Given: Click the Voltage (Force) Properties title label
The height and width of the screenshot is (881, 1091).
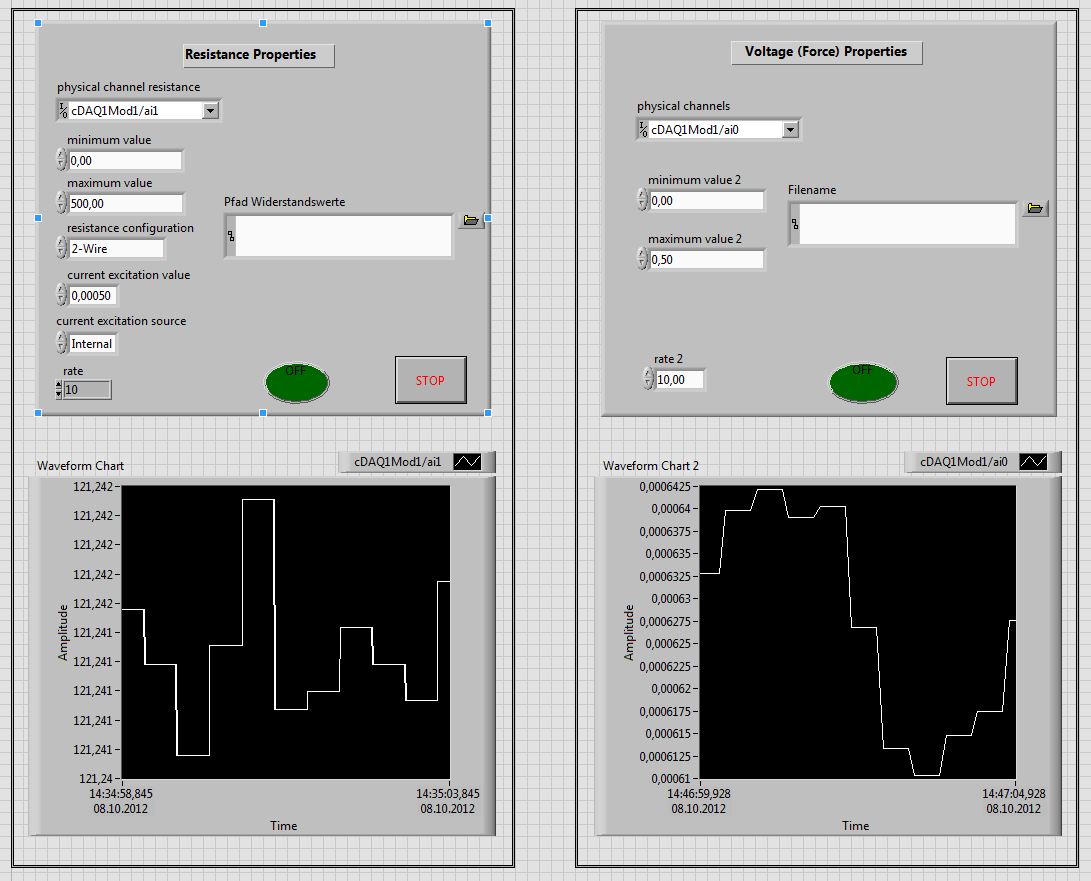Looking at the screenshot, I should [x=826, y=51].
